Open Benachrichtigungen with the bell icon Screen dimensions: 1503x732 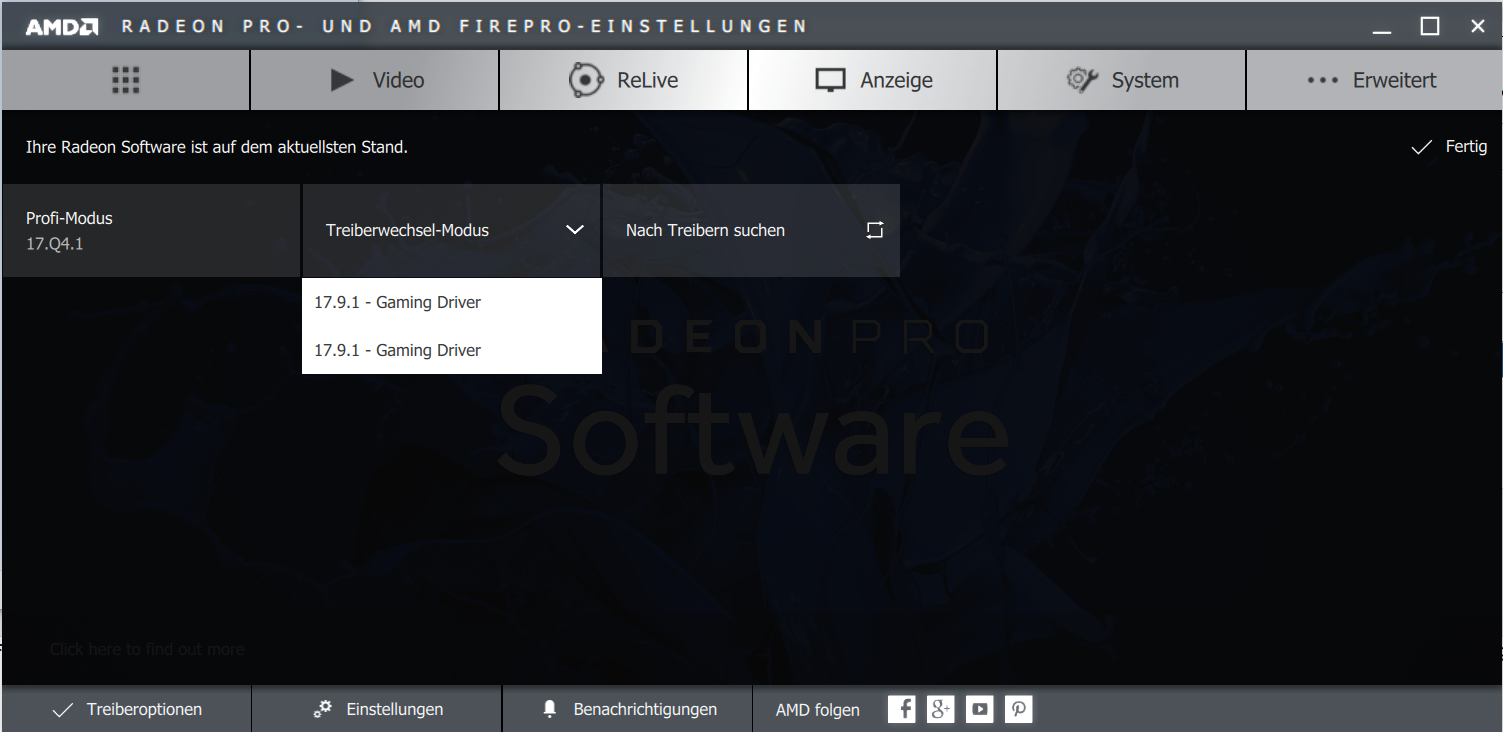[x=627, y=709]
